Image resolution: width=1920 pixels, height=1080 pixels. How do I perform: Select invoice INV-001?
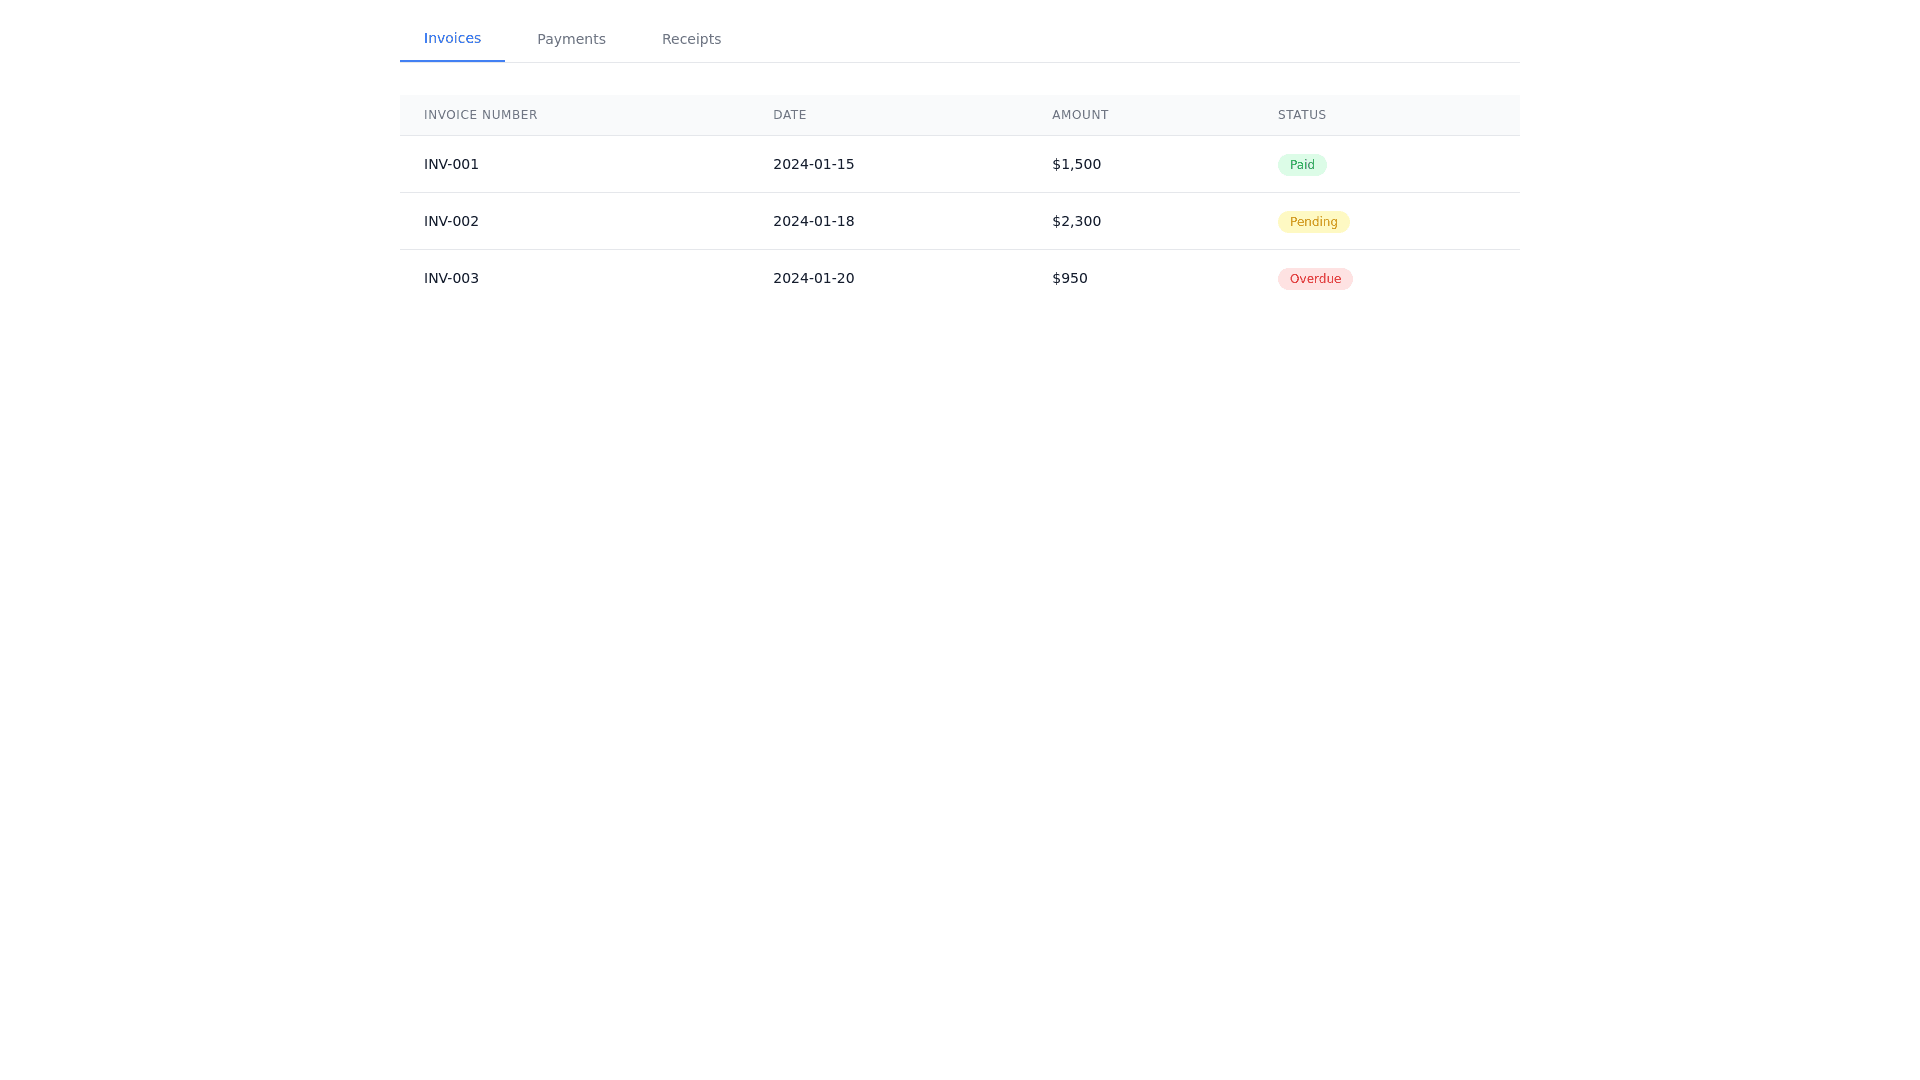pyautogui.click(x=451, y=164)
